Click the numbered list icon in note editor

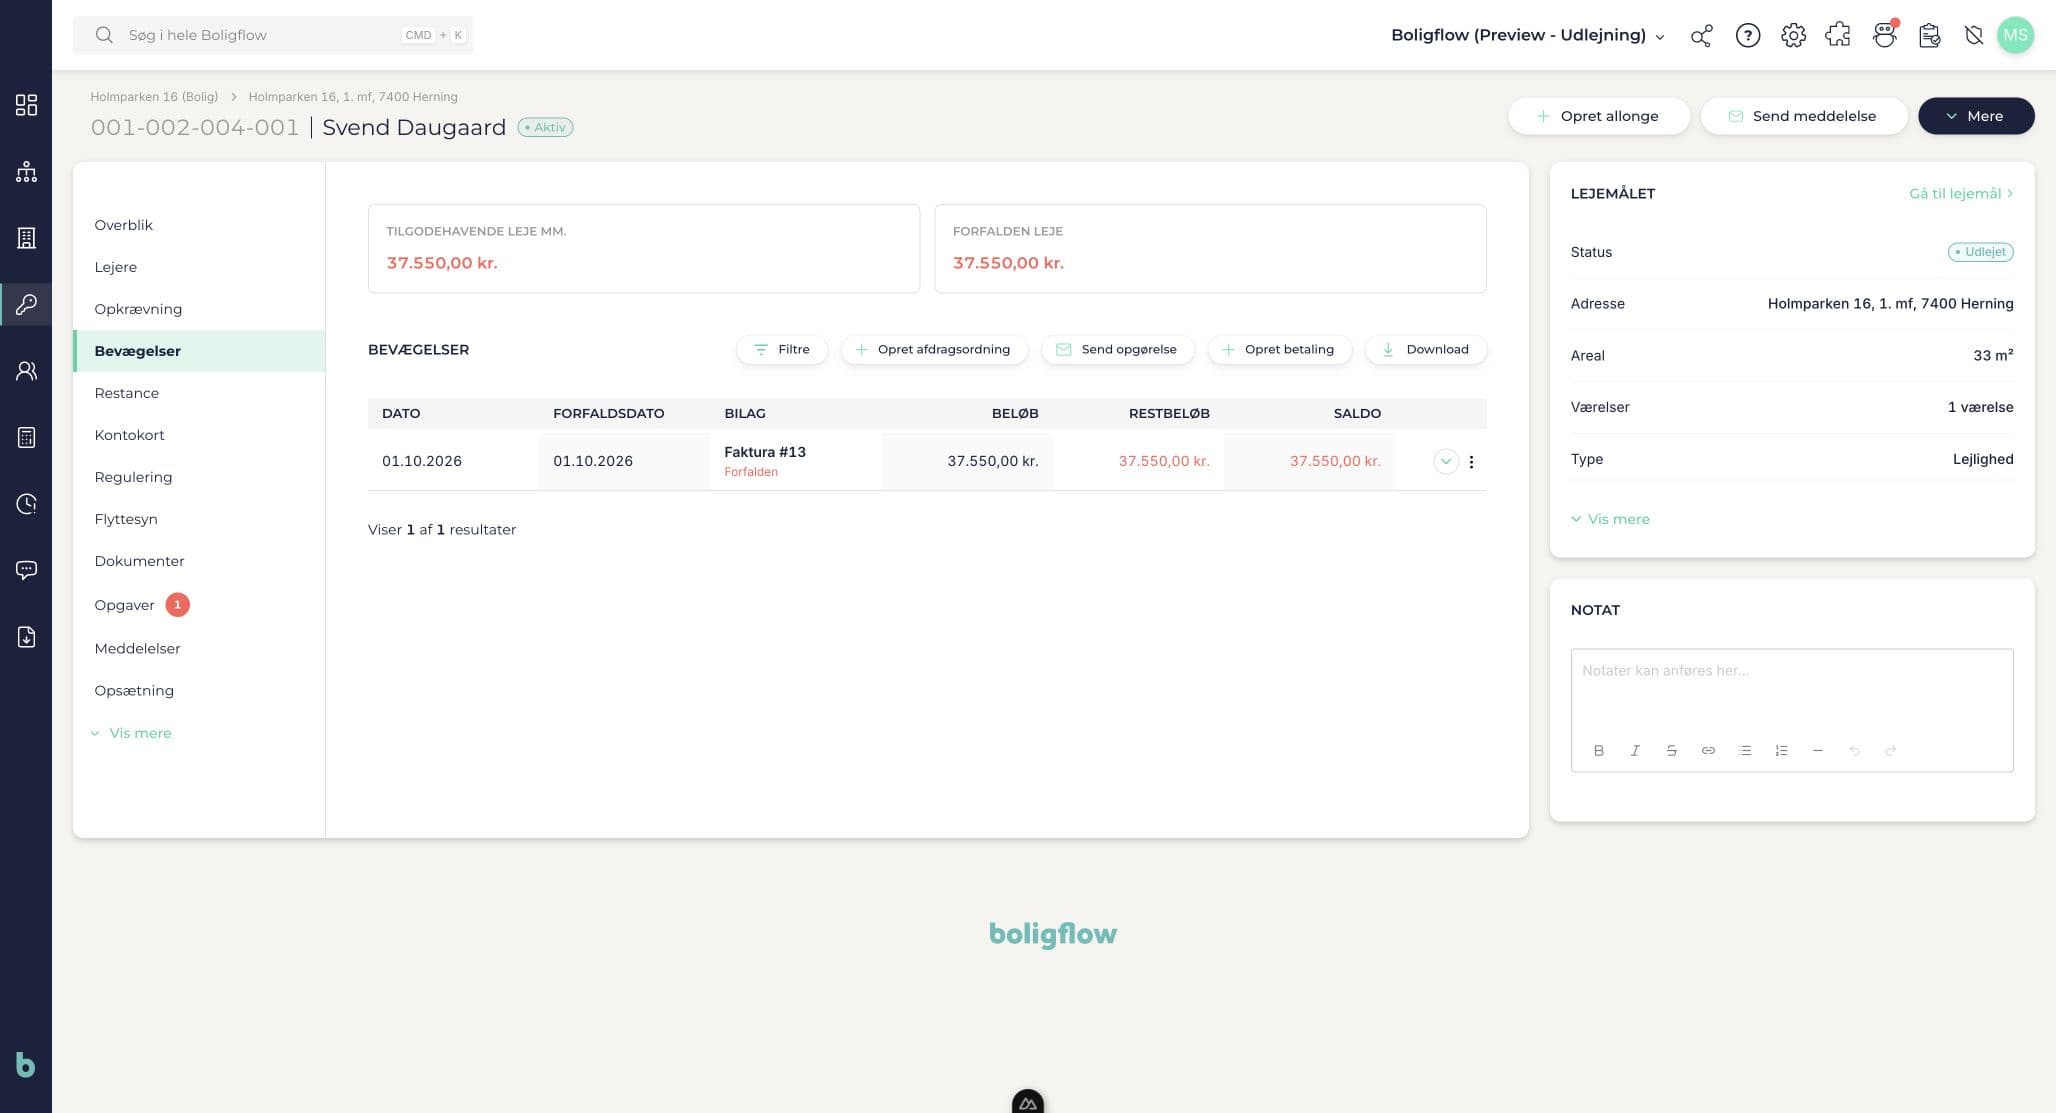coord(1781,751)
